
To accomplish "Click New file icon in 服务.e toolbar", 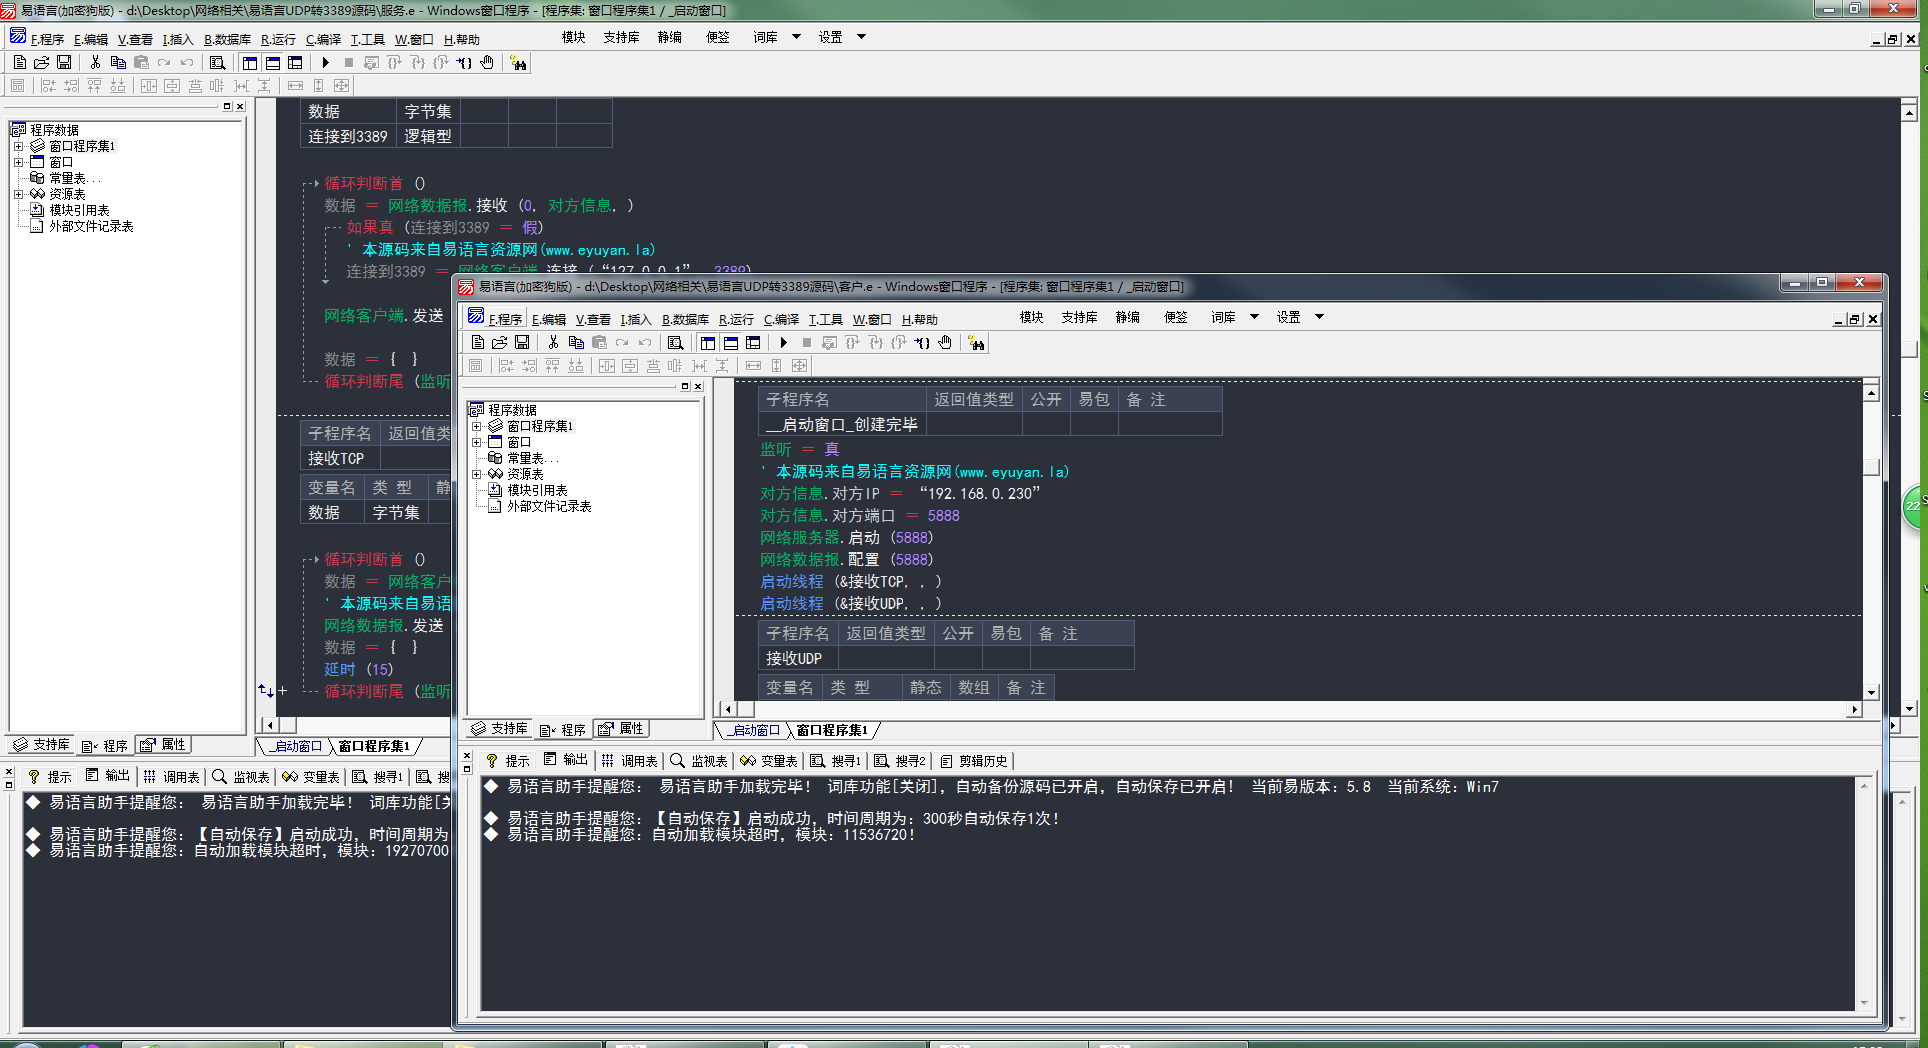I will click(20, 62).
